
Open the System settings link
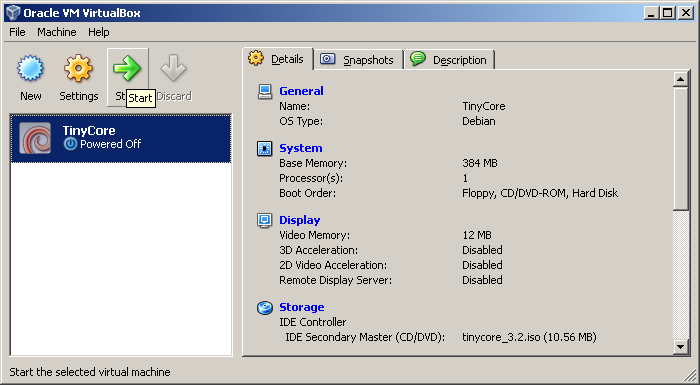click(x=301, y=148)
